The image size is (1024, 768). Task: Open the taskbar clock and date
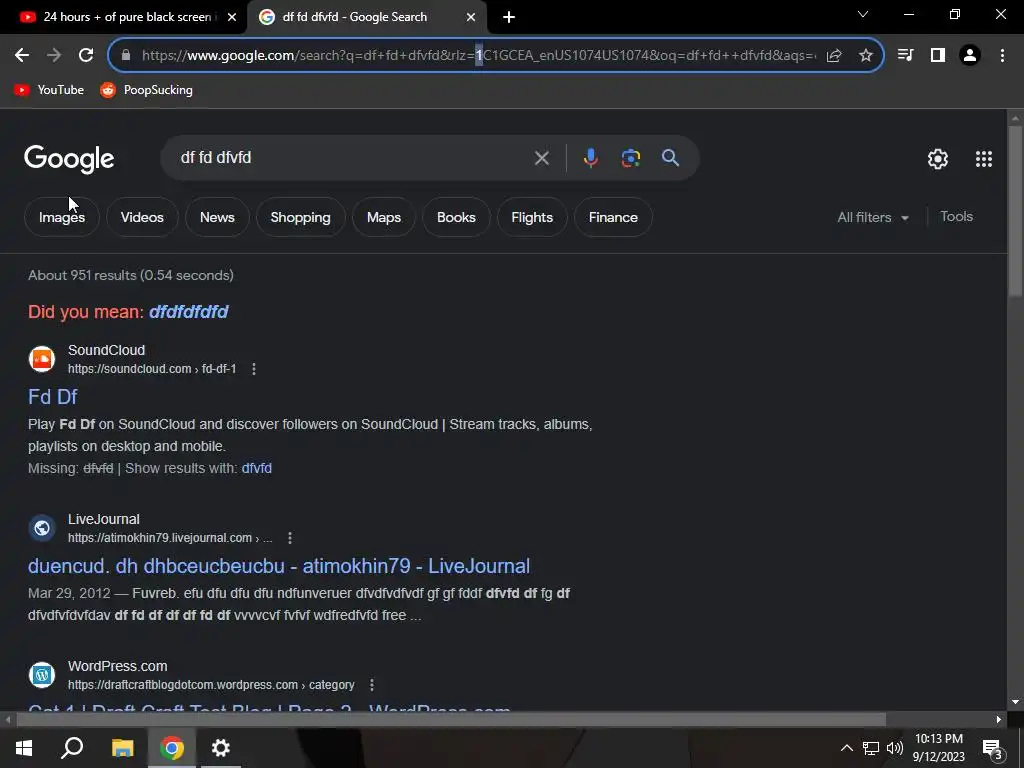tap(939, 748)
